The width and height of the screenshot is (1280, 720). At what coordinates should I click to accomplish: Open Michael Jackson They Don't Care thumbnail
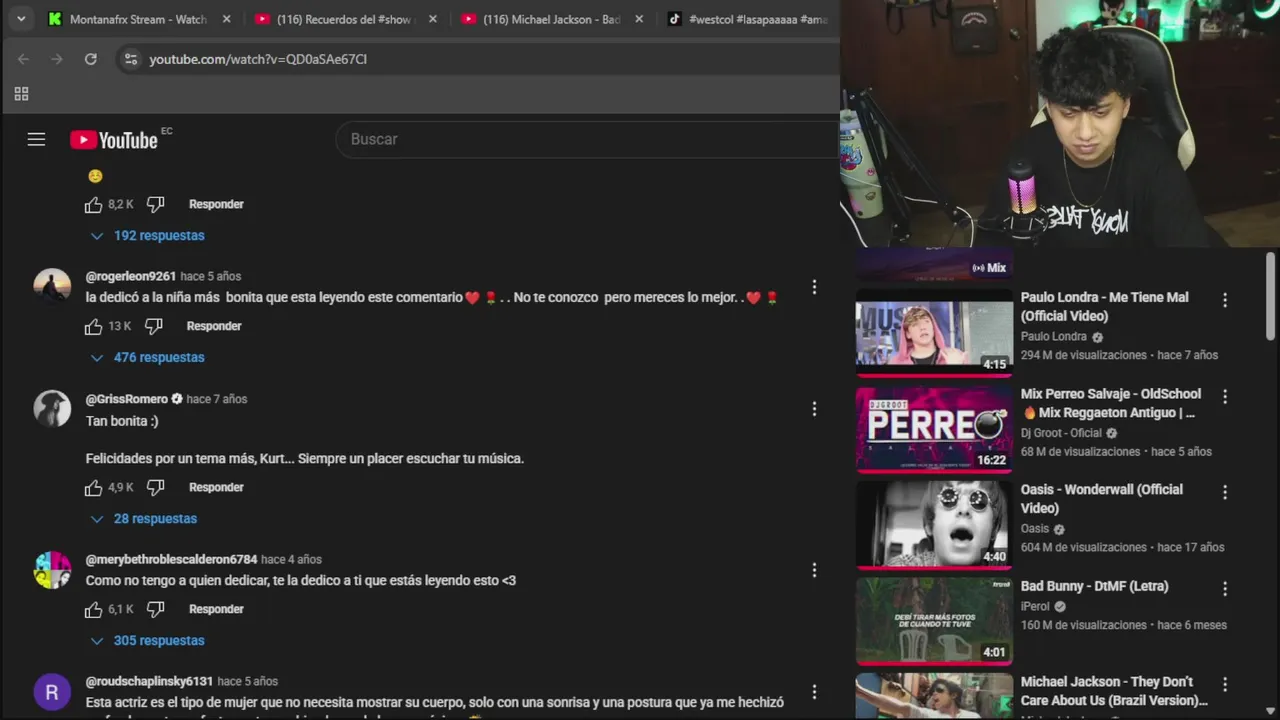coord(934,697)
